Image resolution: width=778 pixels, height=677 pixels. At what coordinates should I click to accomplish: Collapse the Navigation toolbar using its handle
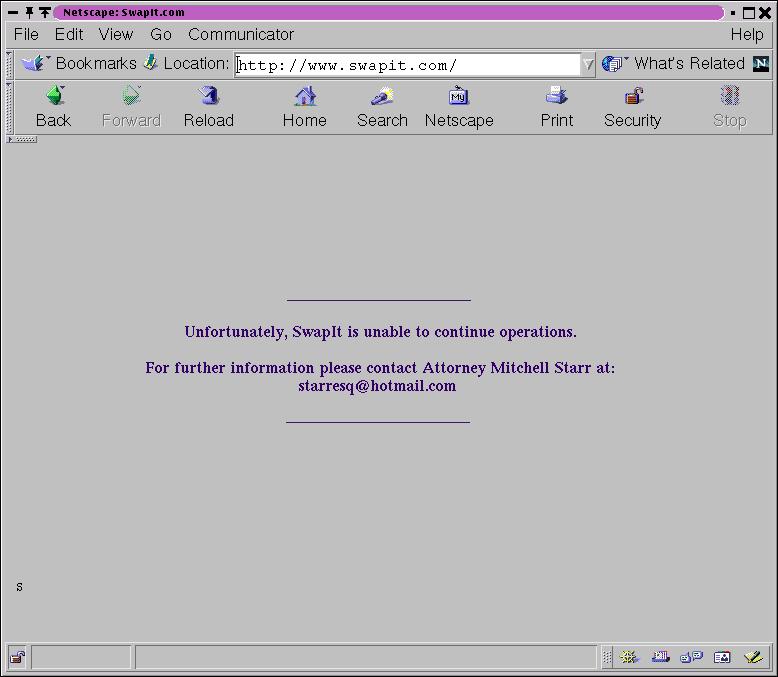[9, 108]
